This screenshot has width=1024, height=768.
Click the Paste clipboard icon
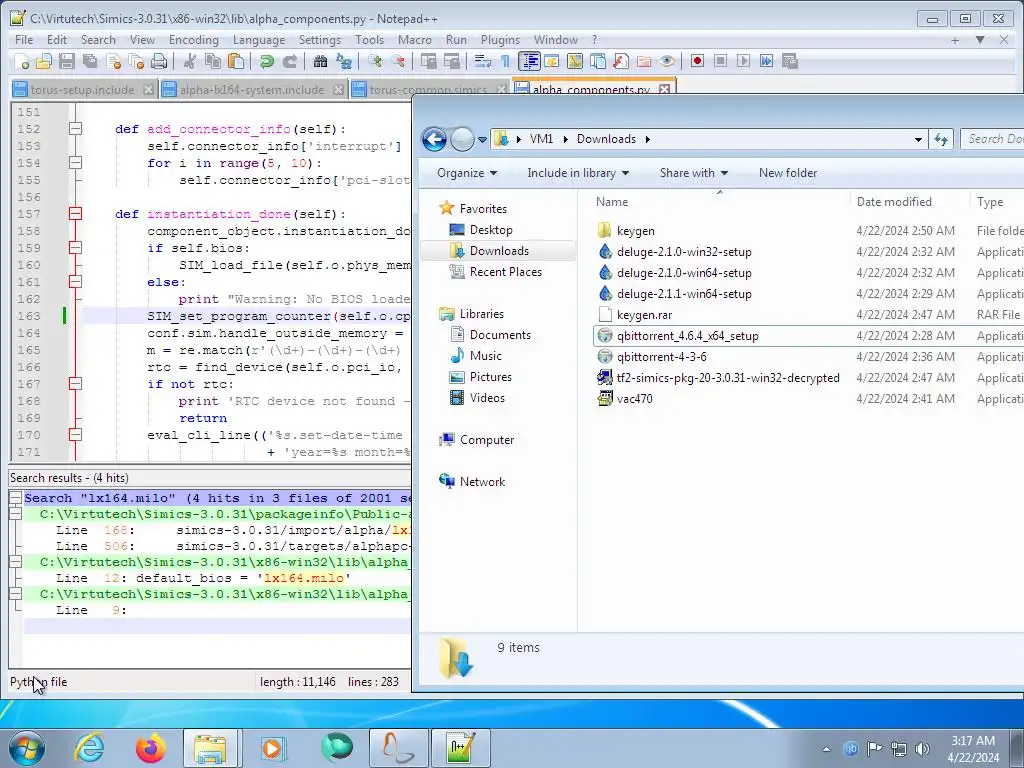[236, 61]
